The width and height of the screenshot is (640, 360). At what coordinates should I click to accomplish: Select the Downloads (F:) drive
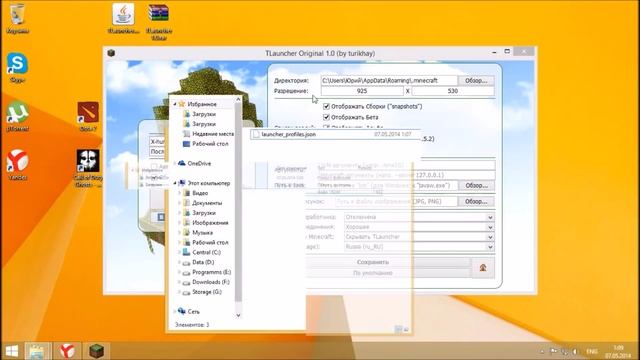(x=211, y=282)
